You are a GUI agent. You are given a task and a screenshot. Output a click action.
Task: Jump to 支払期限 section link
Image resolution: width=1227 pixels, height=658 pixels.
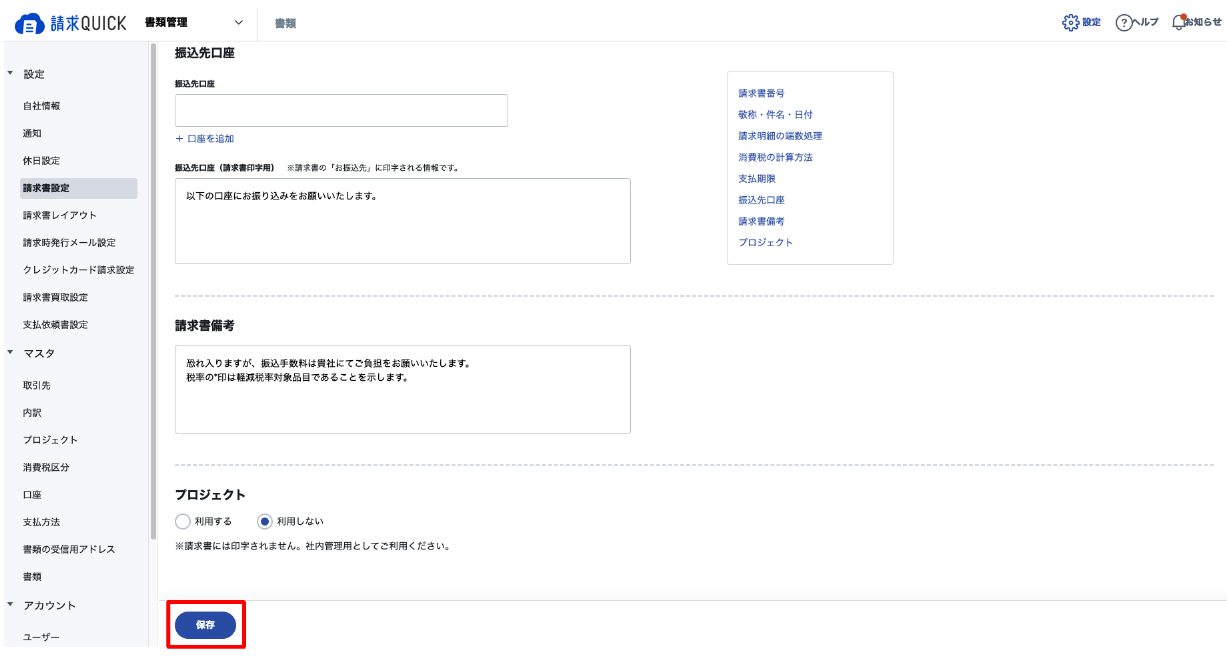[756, 179]
